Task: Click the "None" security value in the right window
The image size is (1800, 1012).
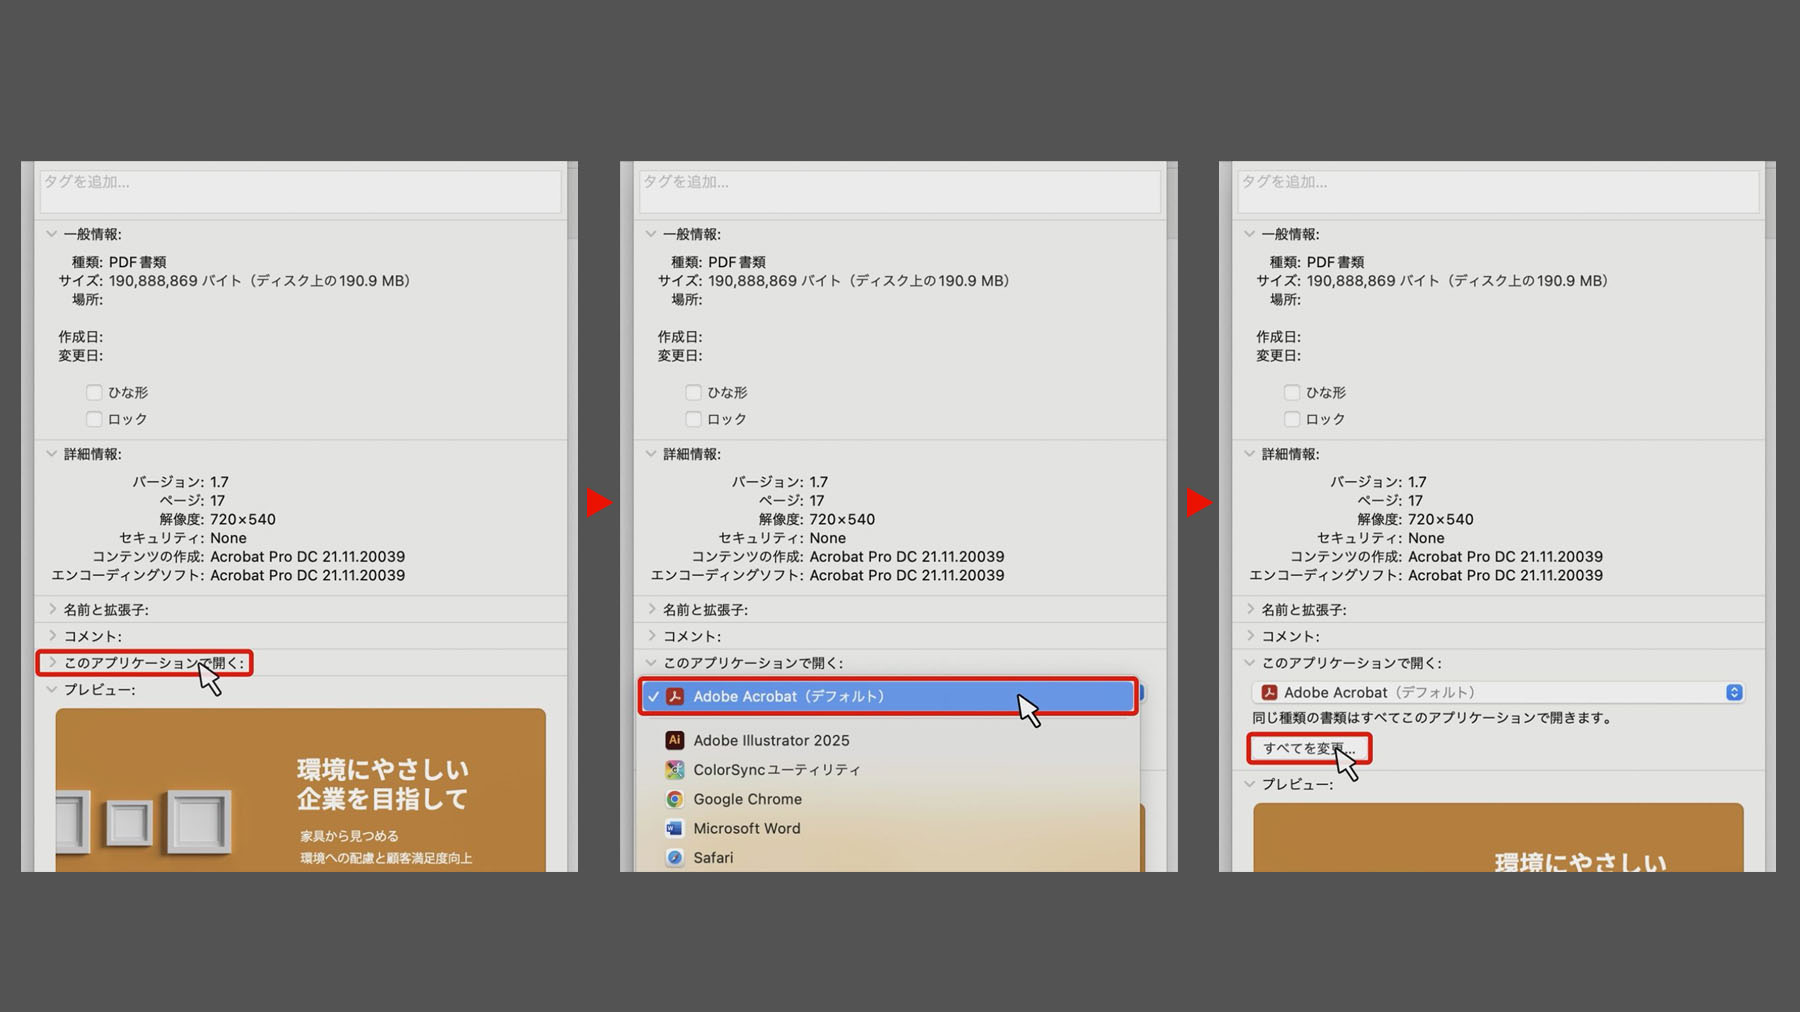Action: 1426,538
